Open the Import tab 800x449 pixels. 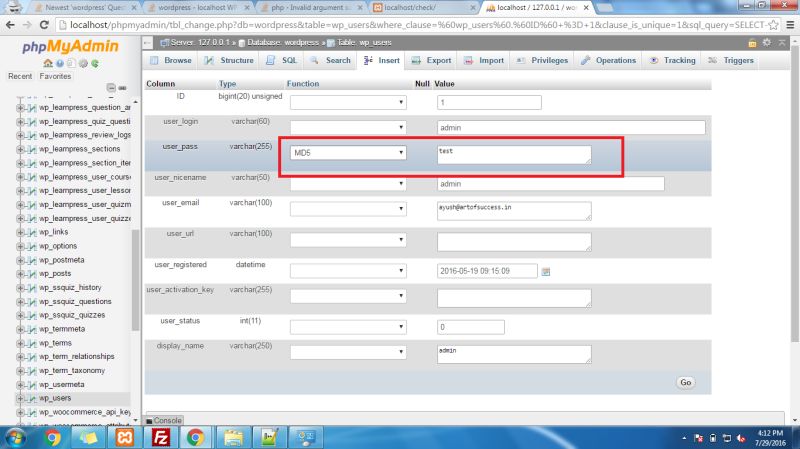[484, 60]
